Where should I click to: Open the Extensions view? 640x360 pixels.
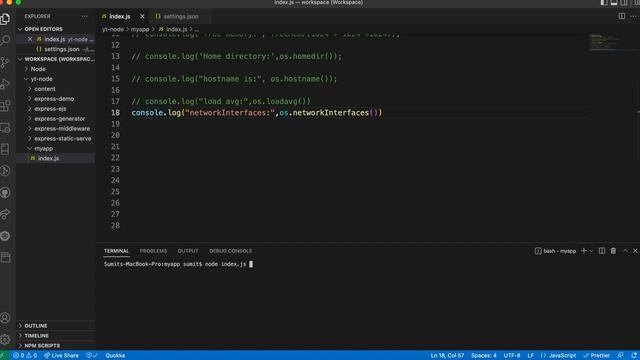(x=6, y=106)
